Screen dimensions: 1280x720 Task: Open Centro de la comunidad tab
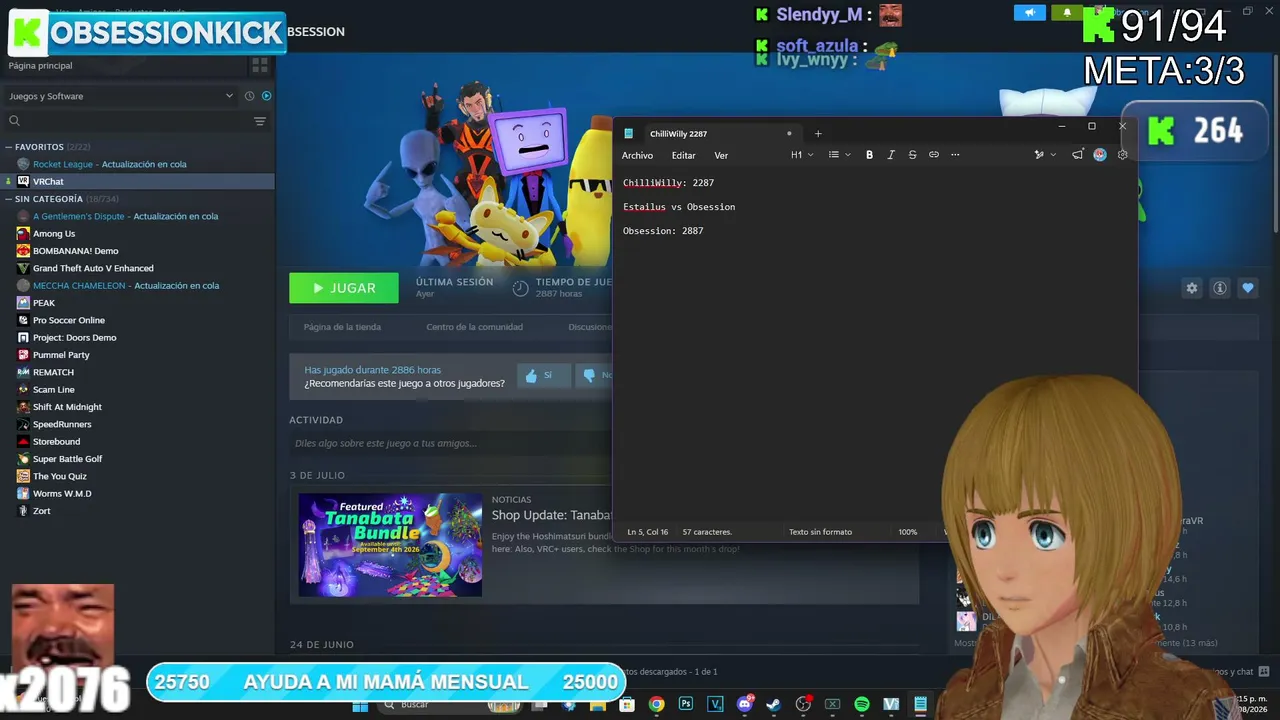pos(474,327)
